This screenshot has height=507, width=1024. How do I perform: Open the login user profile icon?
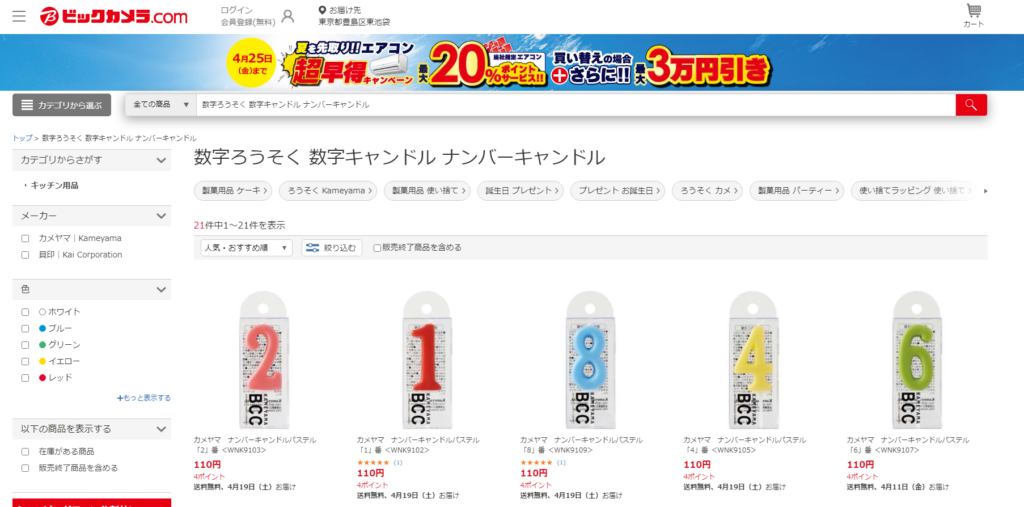287,17
